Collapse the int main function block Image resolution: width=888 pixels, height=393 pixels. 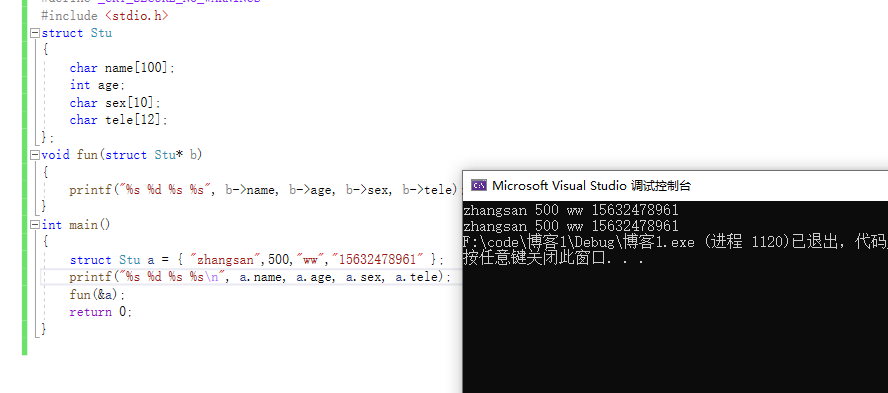pyautogui.click(x=35, y=225)
